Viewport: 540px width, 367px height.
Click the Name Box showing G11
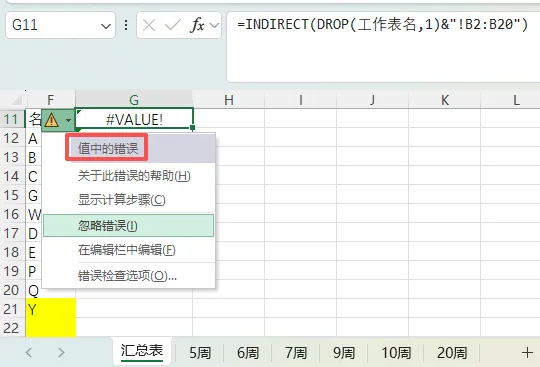click(x=60, y=25)
